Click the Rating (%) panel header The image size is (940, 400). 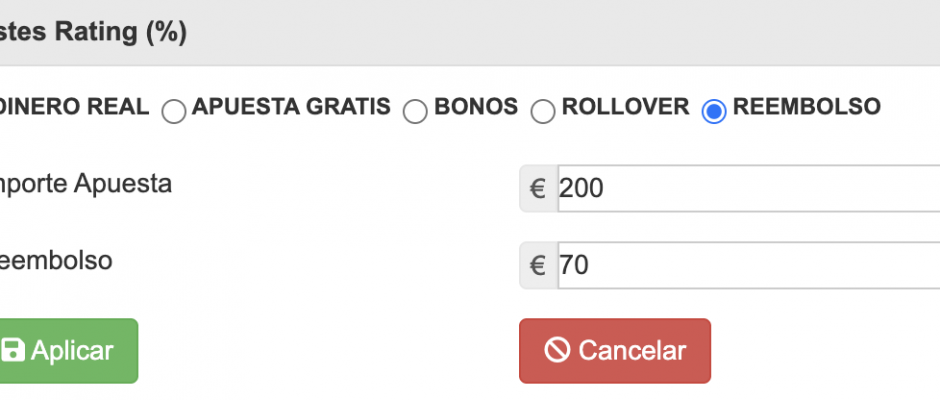coord(94,33)
